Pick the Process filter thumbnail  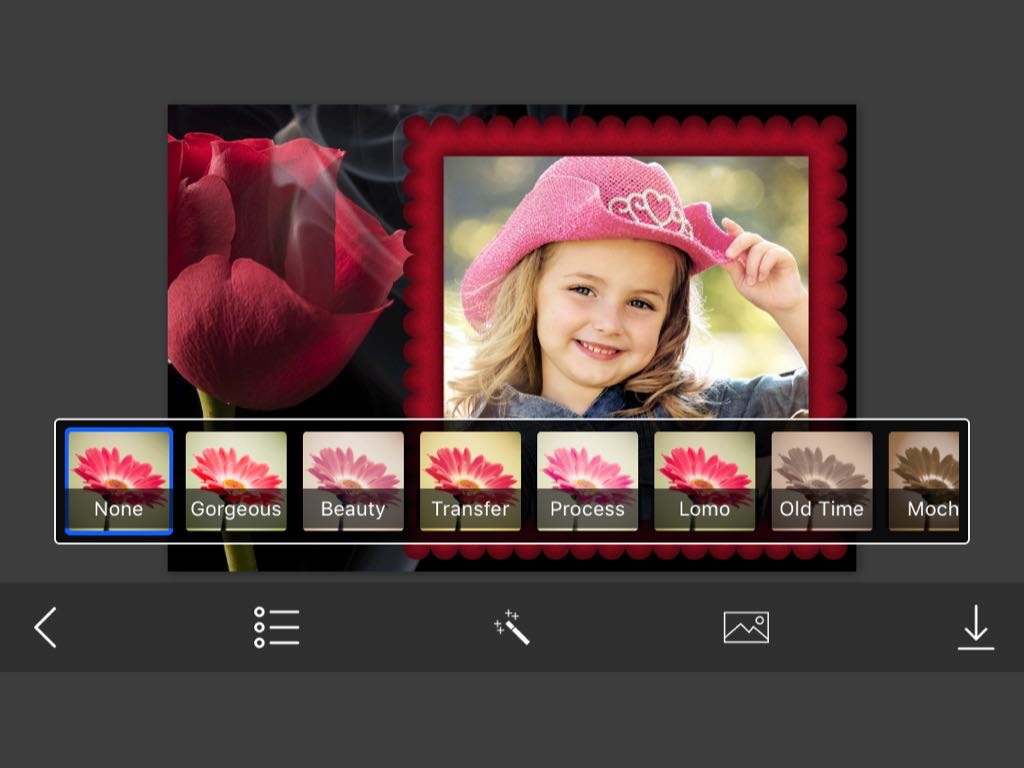(x=587, y=481)
